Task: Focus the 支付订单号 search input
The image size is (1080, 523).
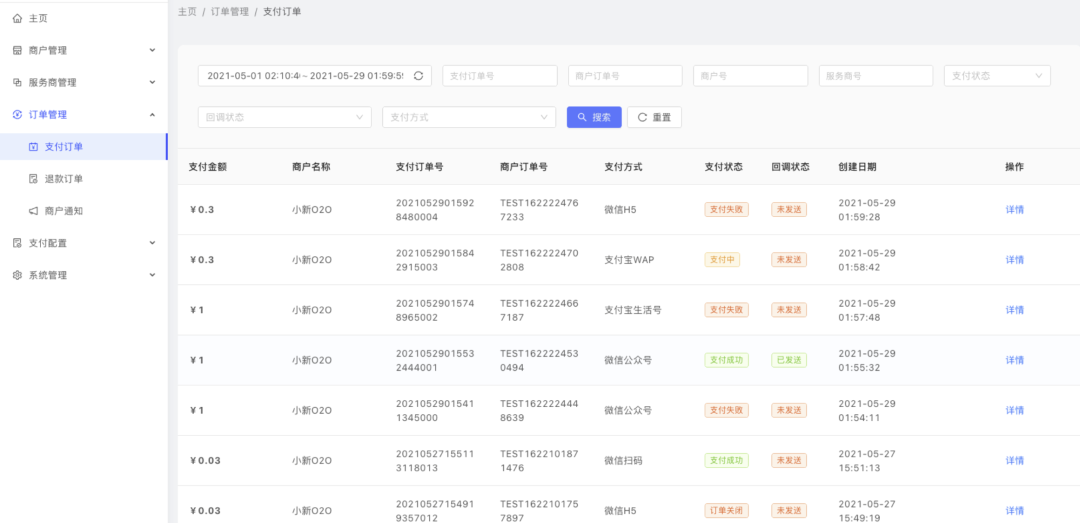Action: coord(499,76)
